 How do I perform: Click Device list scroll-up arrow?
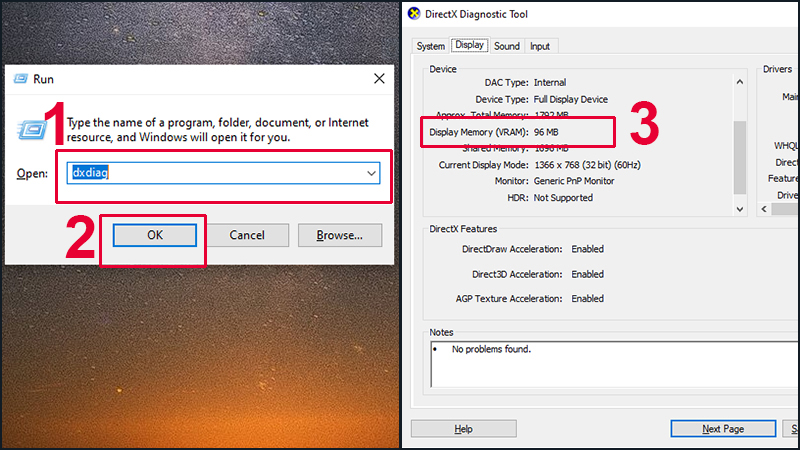pyautogui.click(x=740, y=82)
